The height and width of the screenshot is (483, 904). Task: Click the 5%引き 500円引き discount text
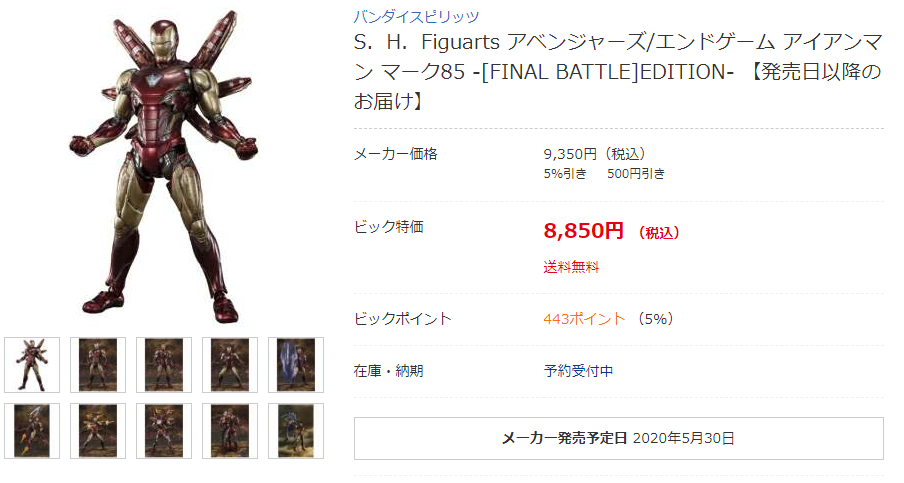pos(604,173)
